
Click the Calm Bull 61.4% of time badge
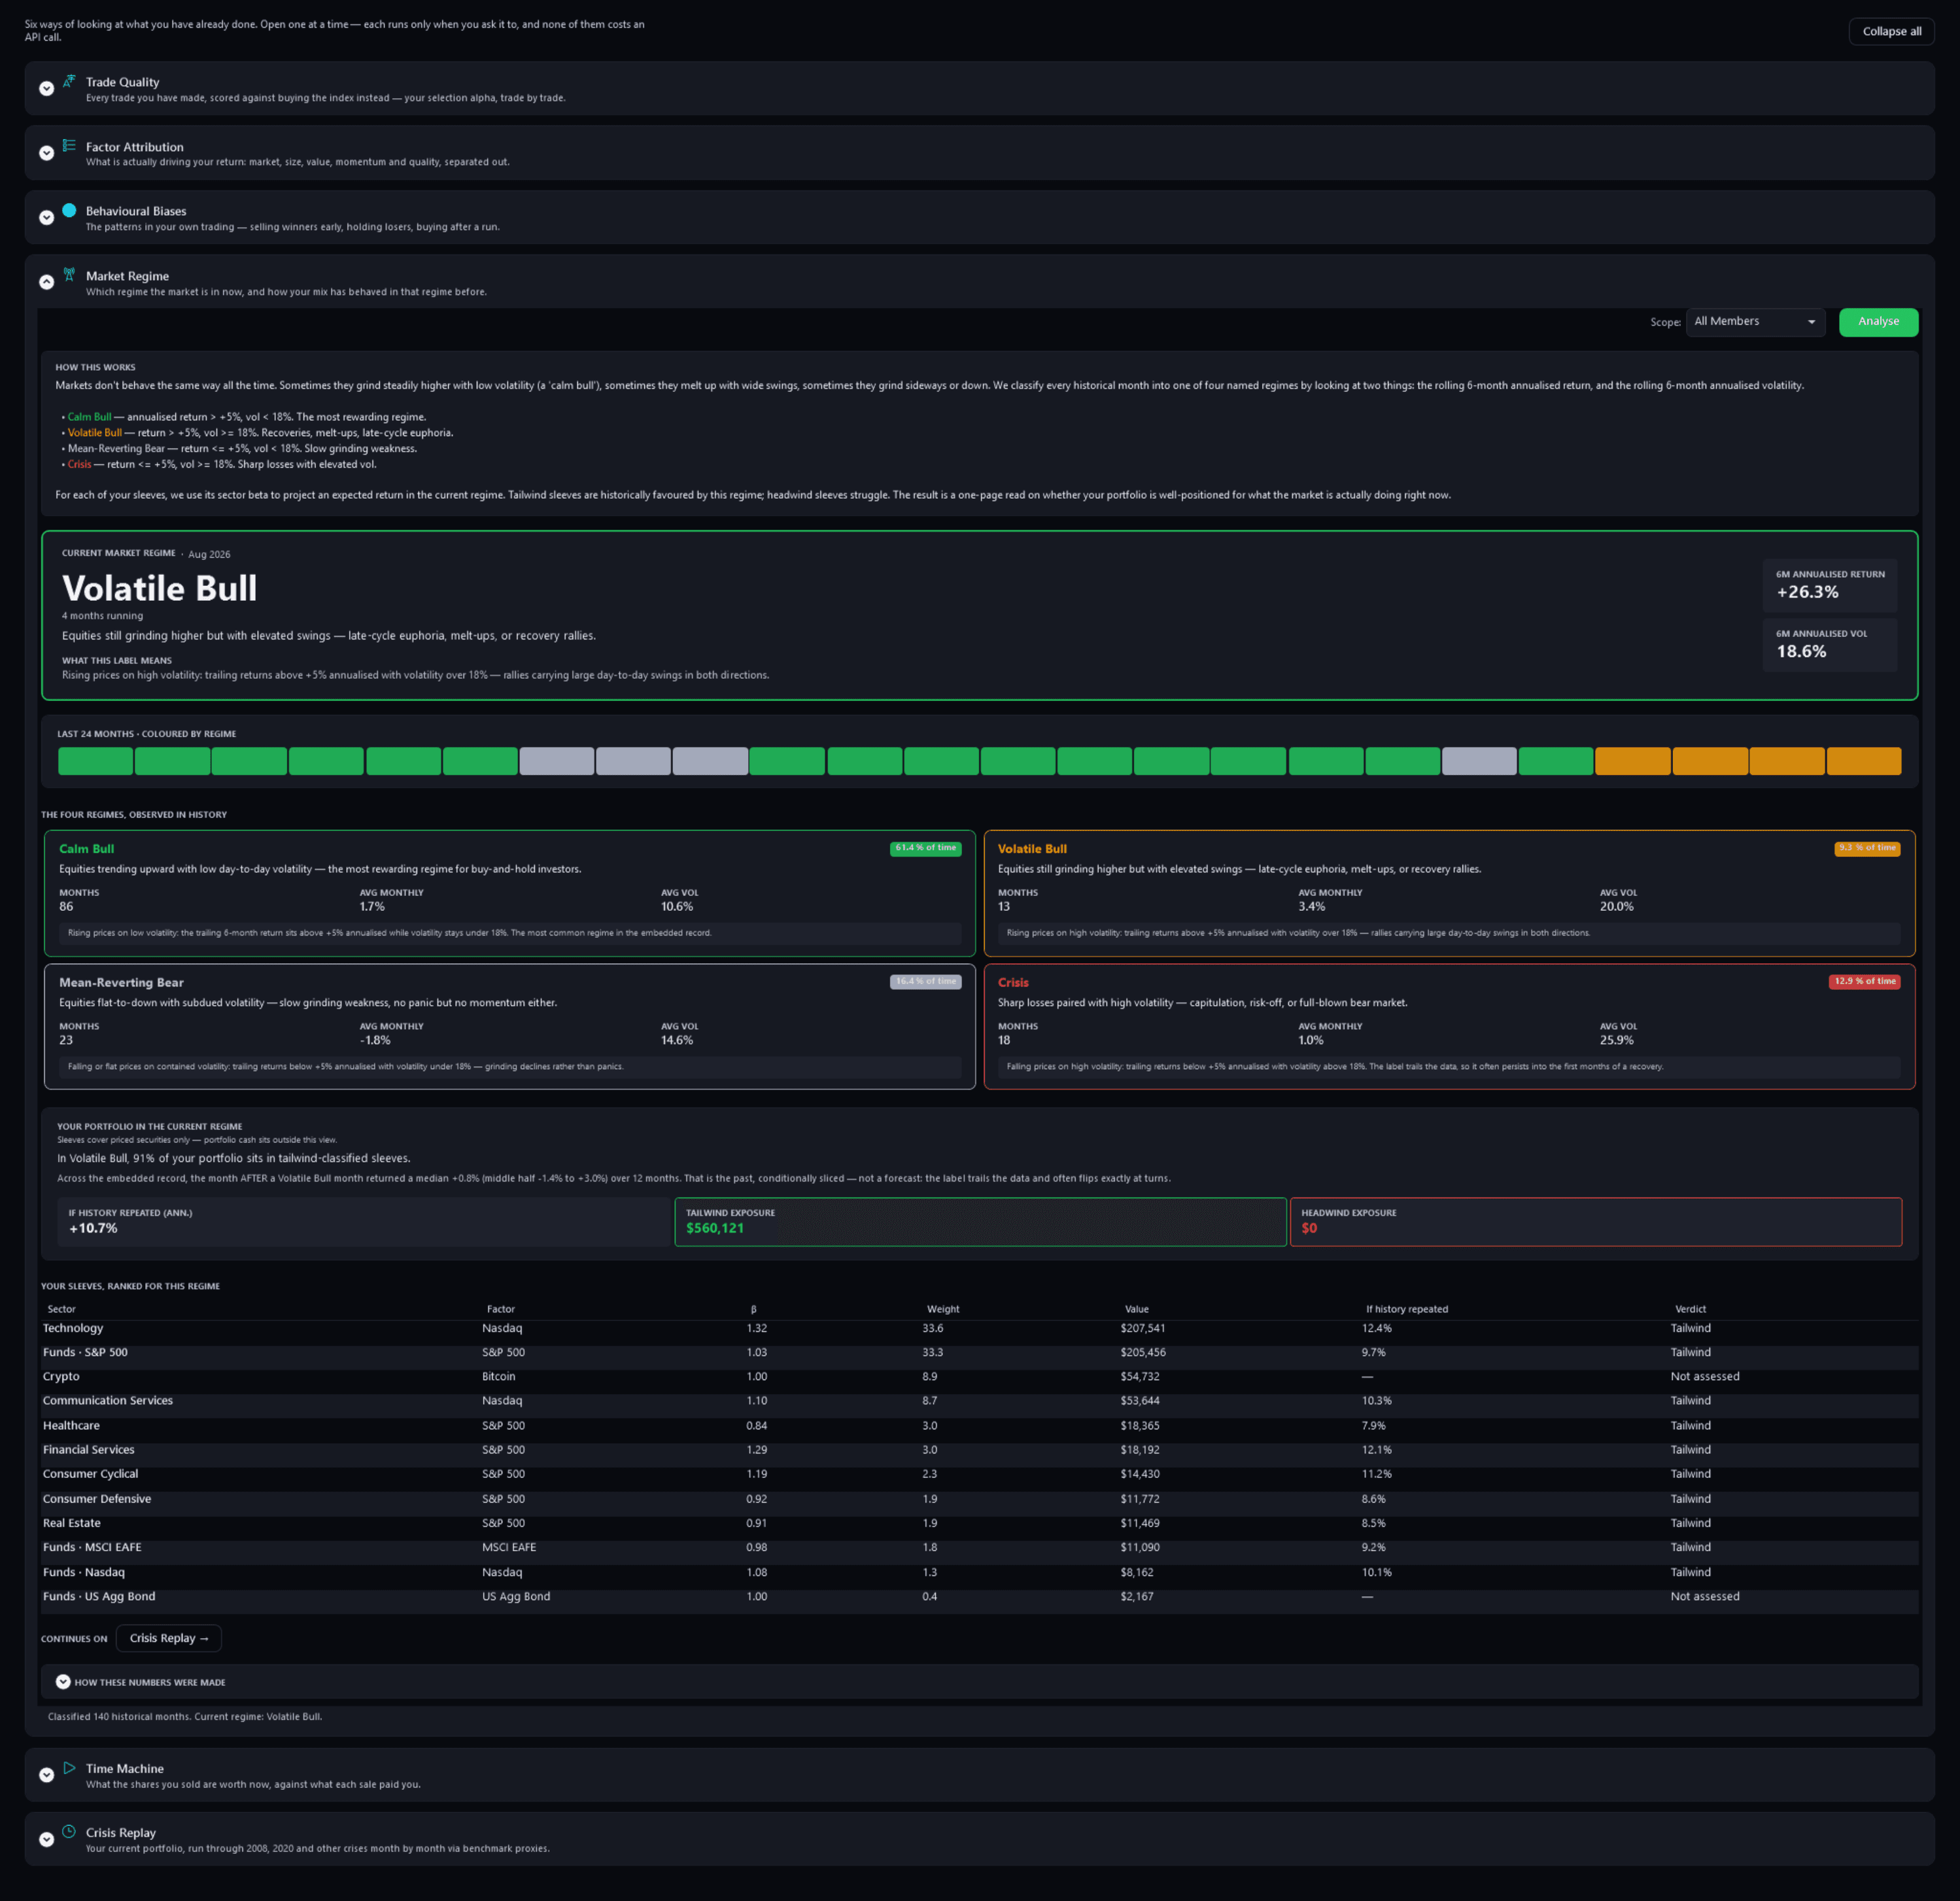pos(925,848)
